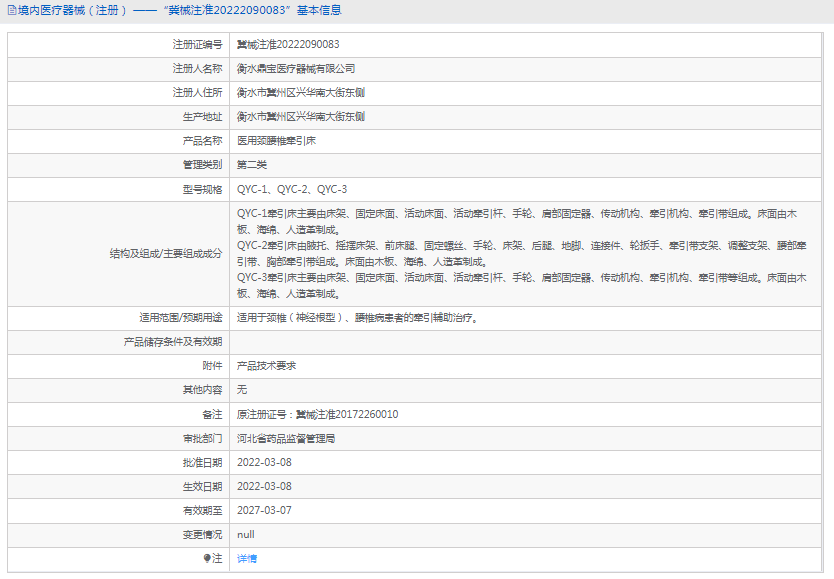The image size is (834, 579).
Task: Click the bulb icon in the 注 label
Action: click(207, 558)
